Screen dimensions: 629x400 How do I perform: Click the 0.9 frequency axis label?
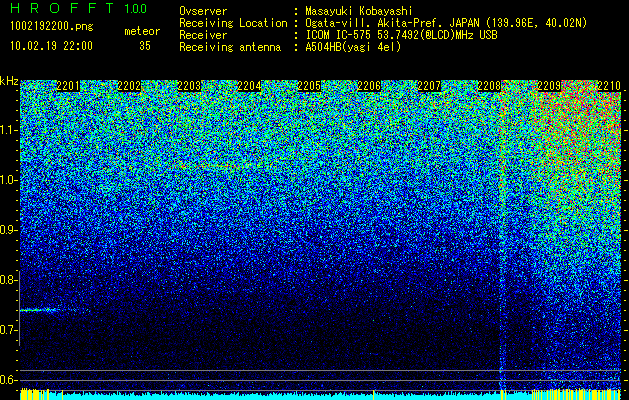click(x=8, y=230)
